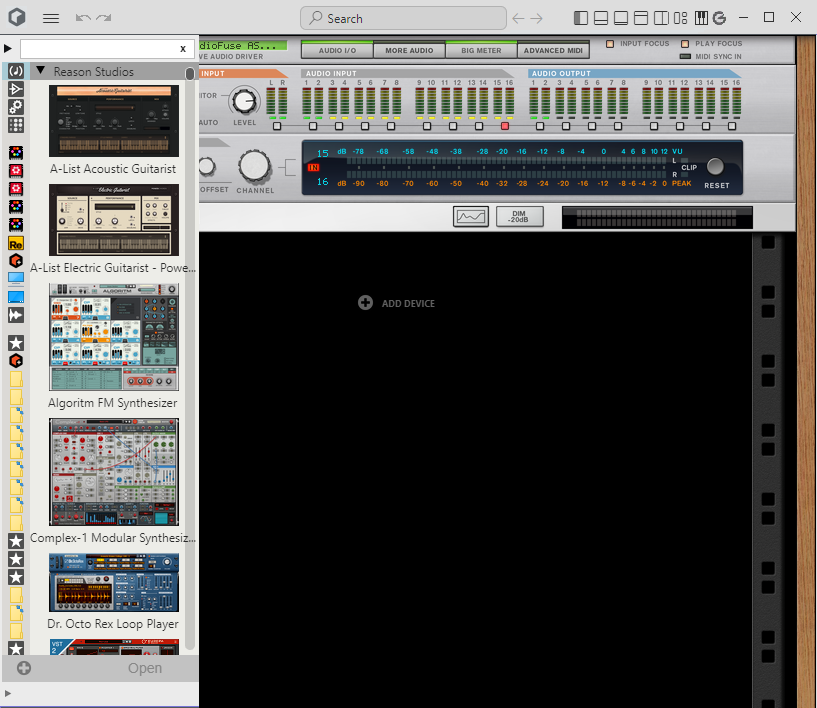The width and height of the screenshot is (817, 708).
Task: Click the Open button in browser
Action: [145, 668]
